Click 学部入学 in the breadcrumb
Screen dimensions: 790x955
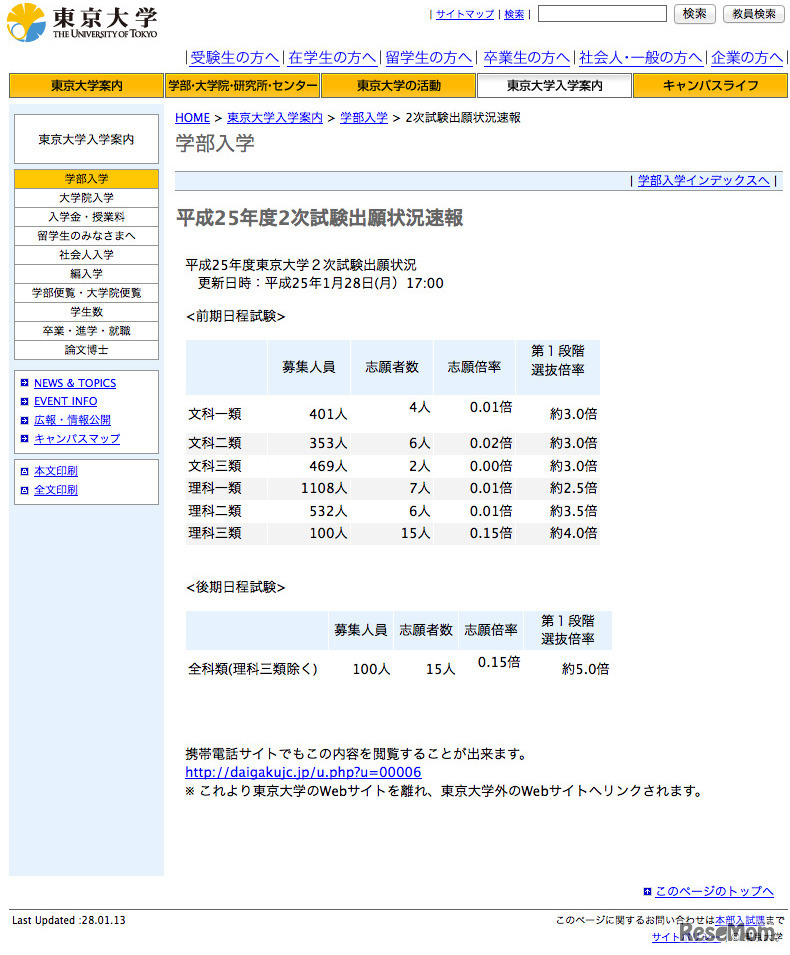364,118
